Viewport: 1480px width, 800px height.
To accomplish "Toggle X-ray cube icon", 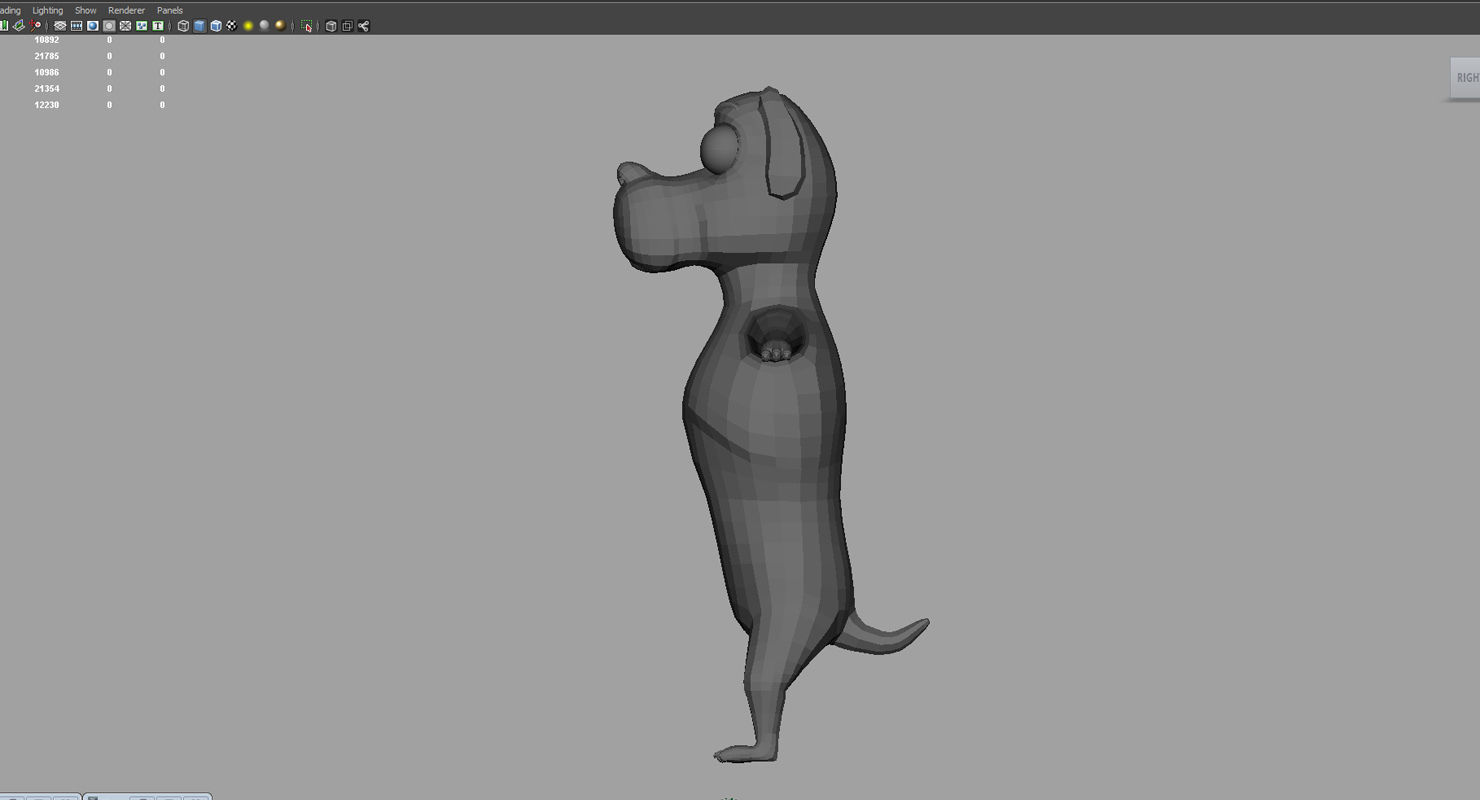I will [331, 26].
